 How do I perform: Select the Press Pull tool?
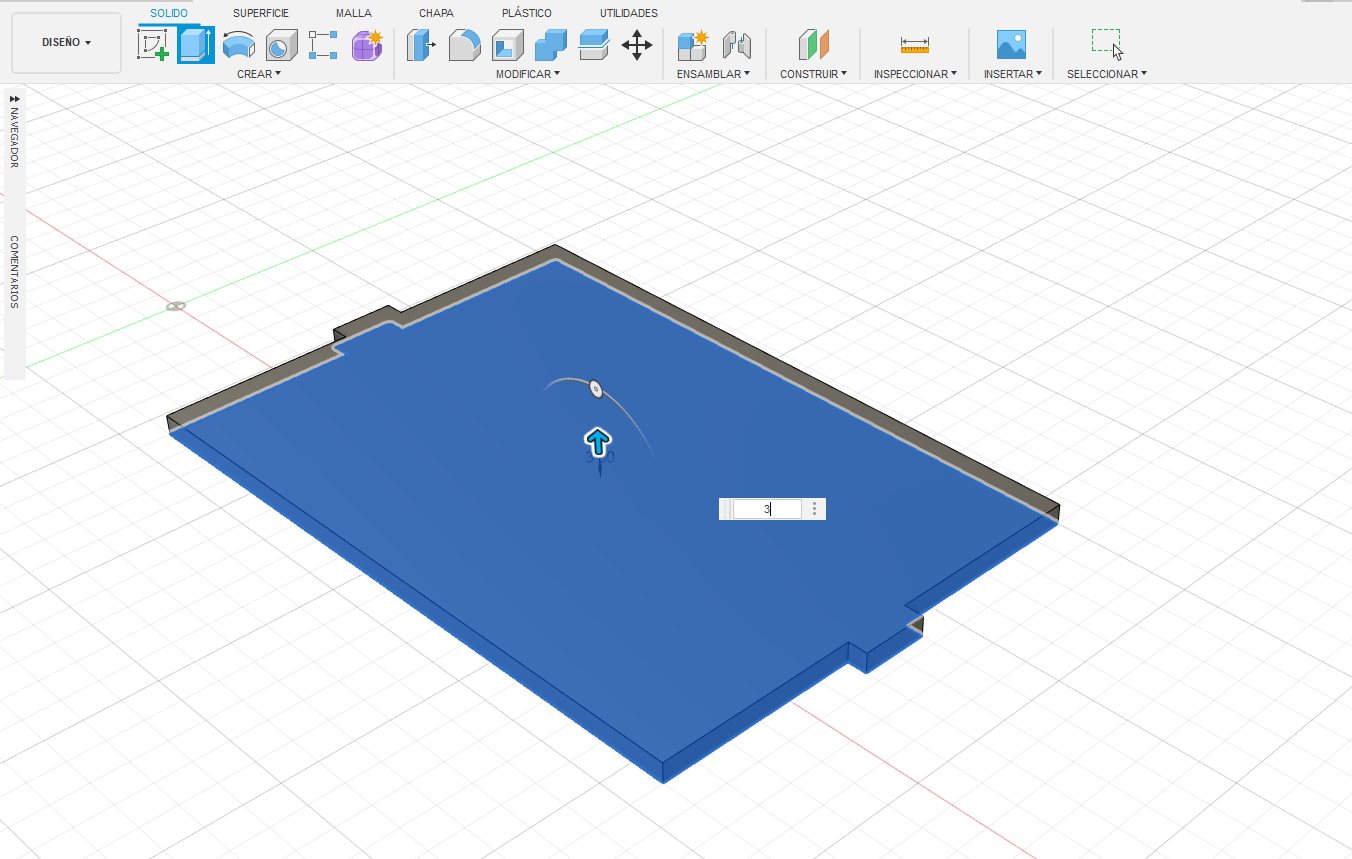point(422,46)
